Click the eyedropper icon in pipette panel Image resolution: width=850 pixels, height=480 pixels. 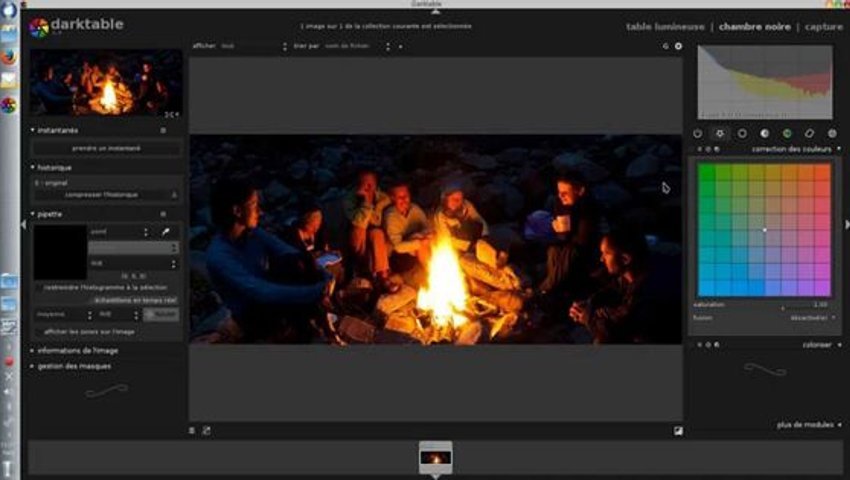(166, 232)
